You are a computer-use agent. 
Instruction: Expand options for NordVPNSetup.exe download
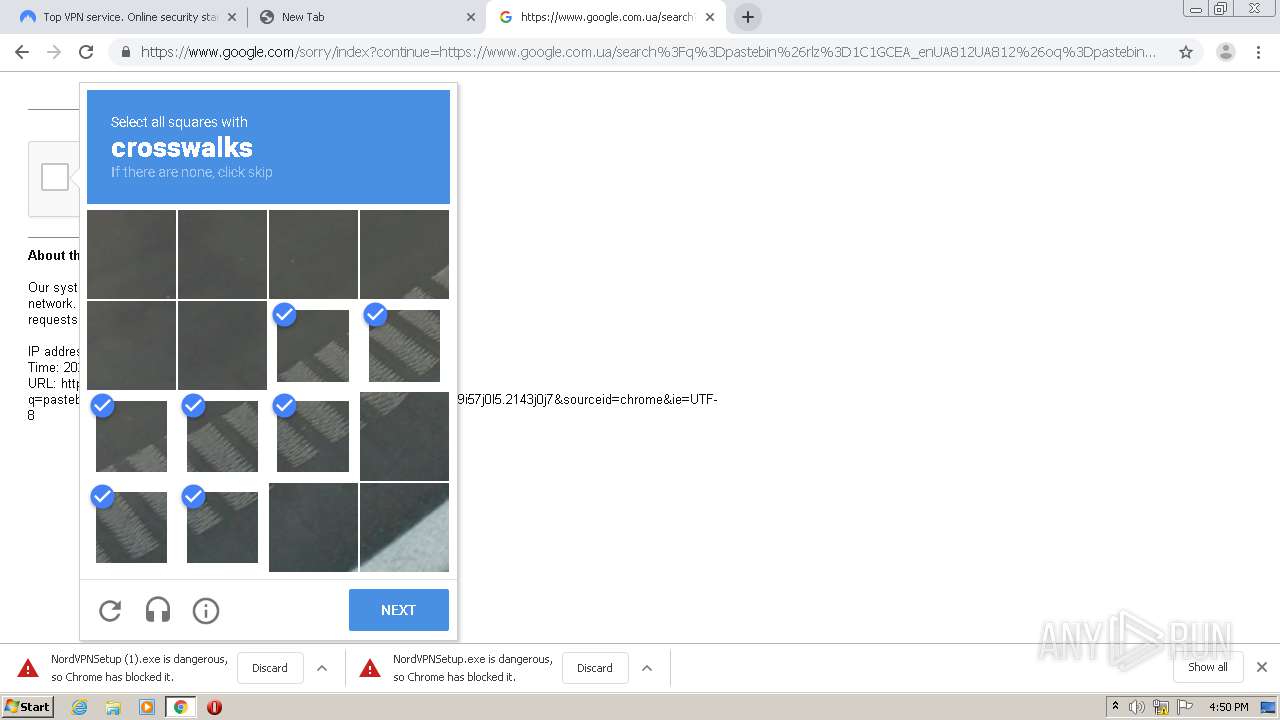click(647, 668)
